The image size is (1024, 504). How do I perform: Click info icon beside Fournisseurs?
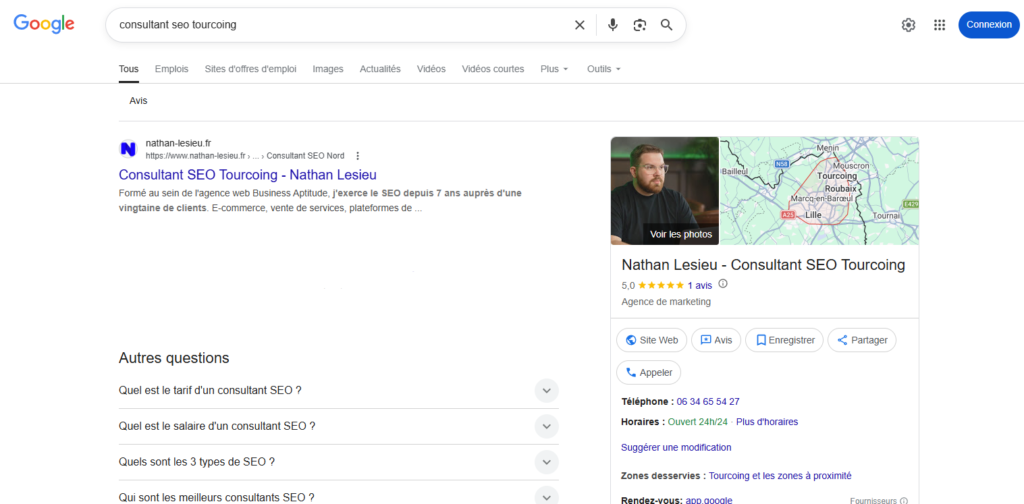904,501
